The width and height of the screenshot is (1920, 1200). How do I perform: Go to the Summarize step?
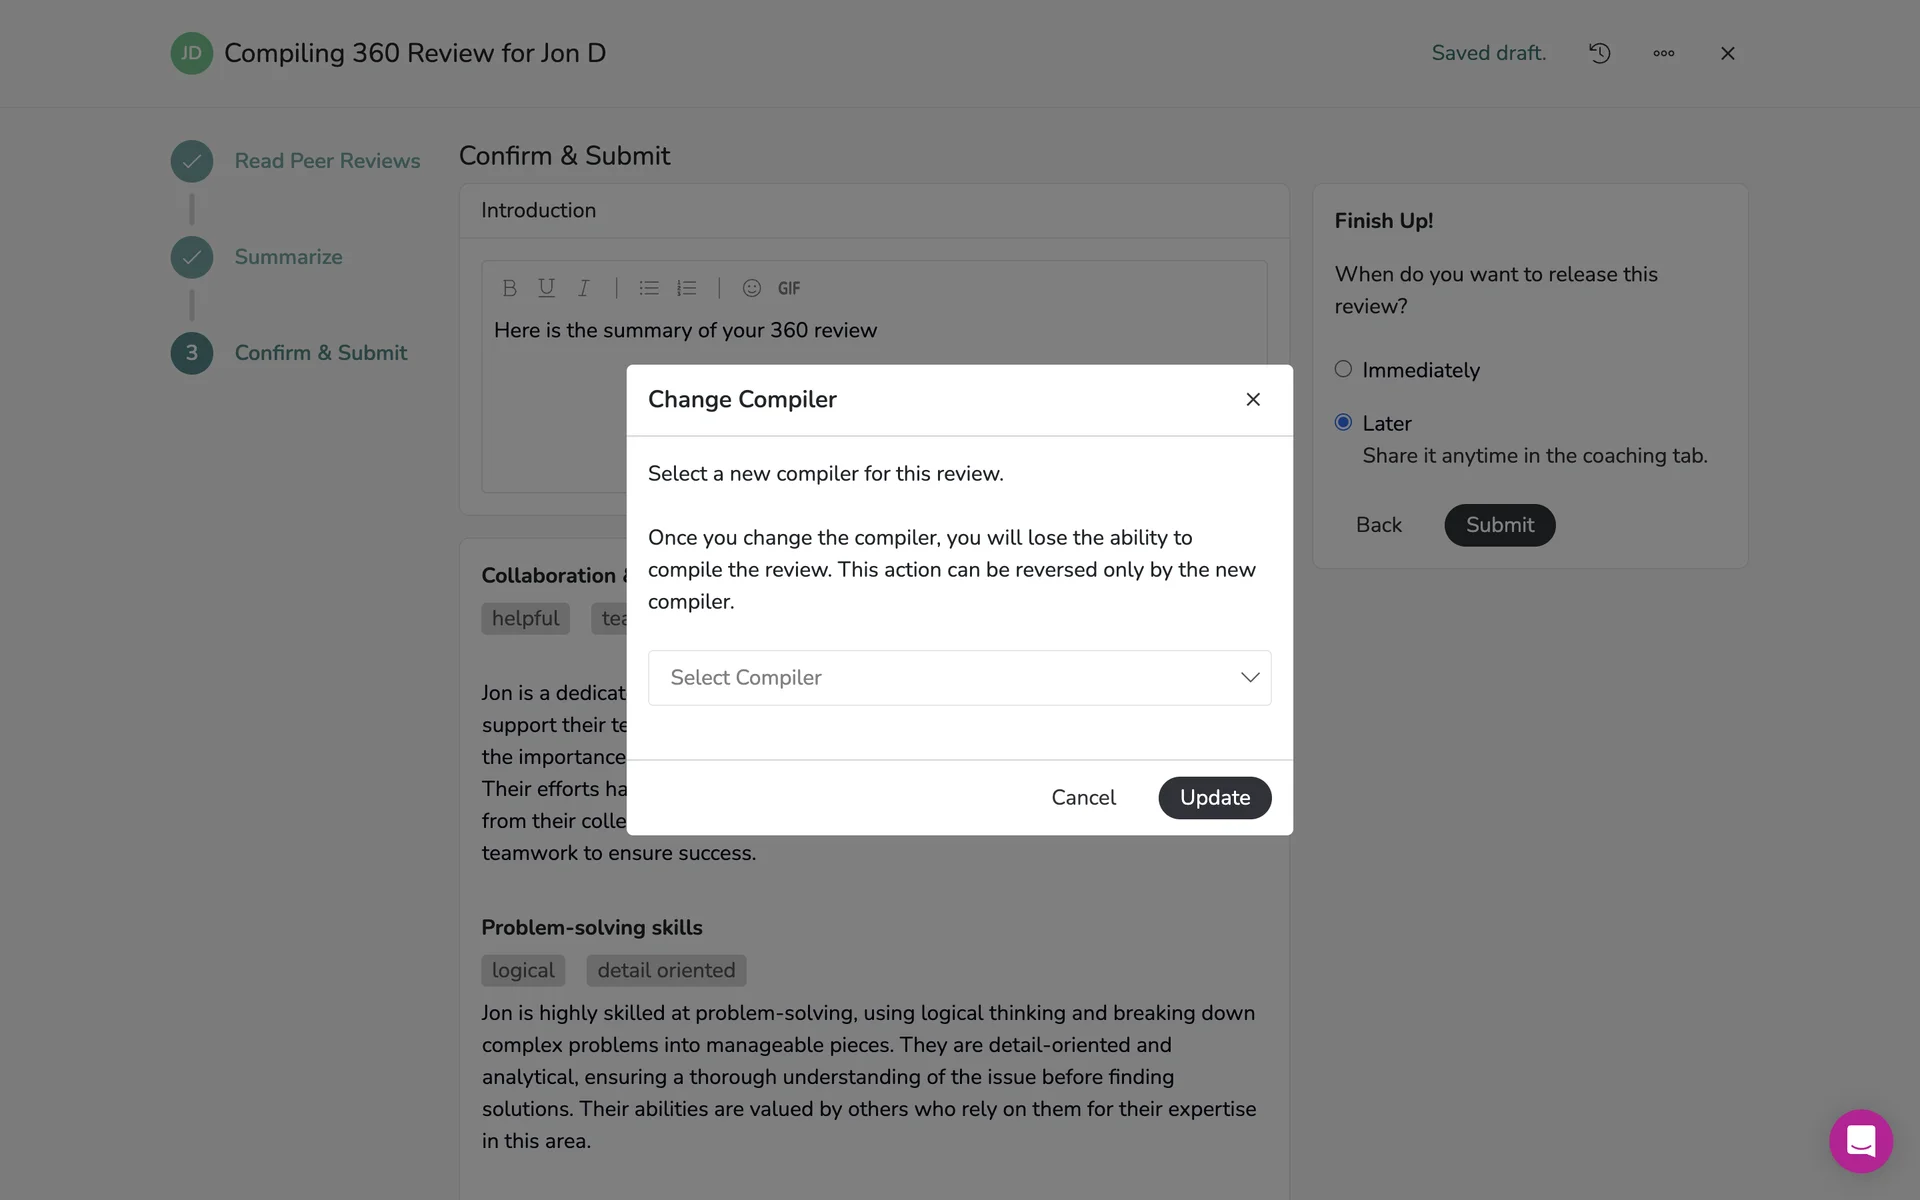coord(288,257)
